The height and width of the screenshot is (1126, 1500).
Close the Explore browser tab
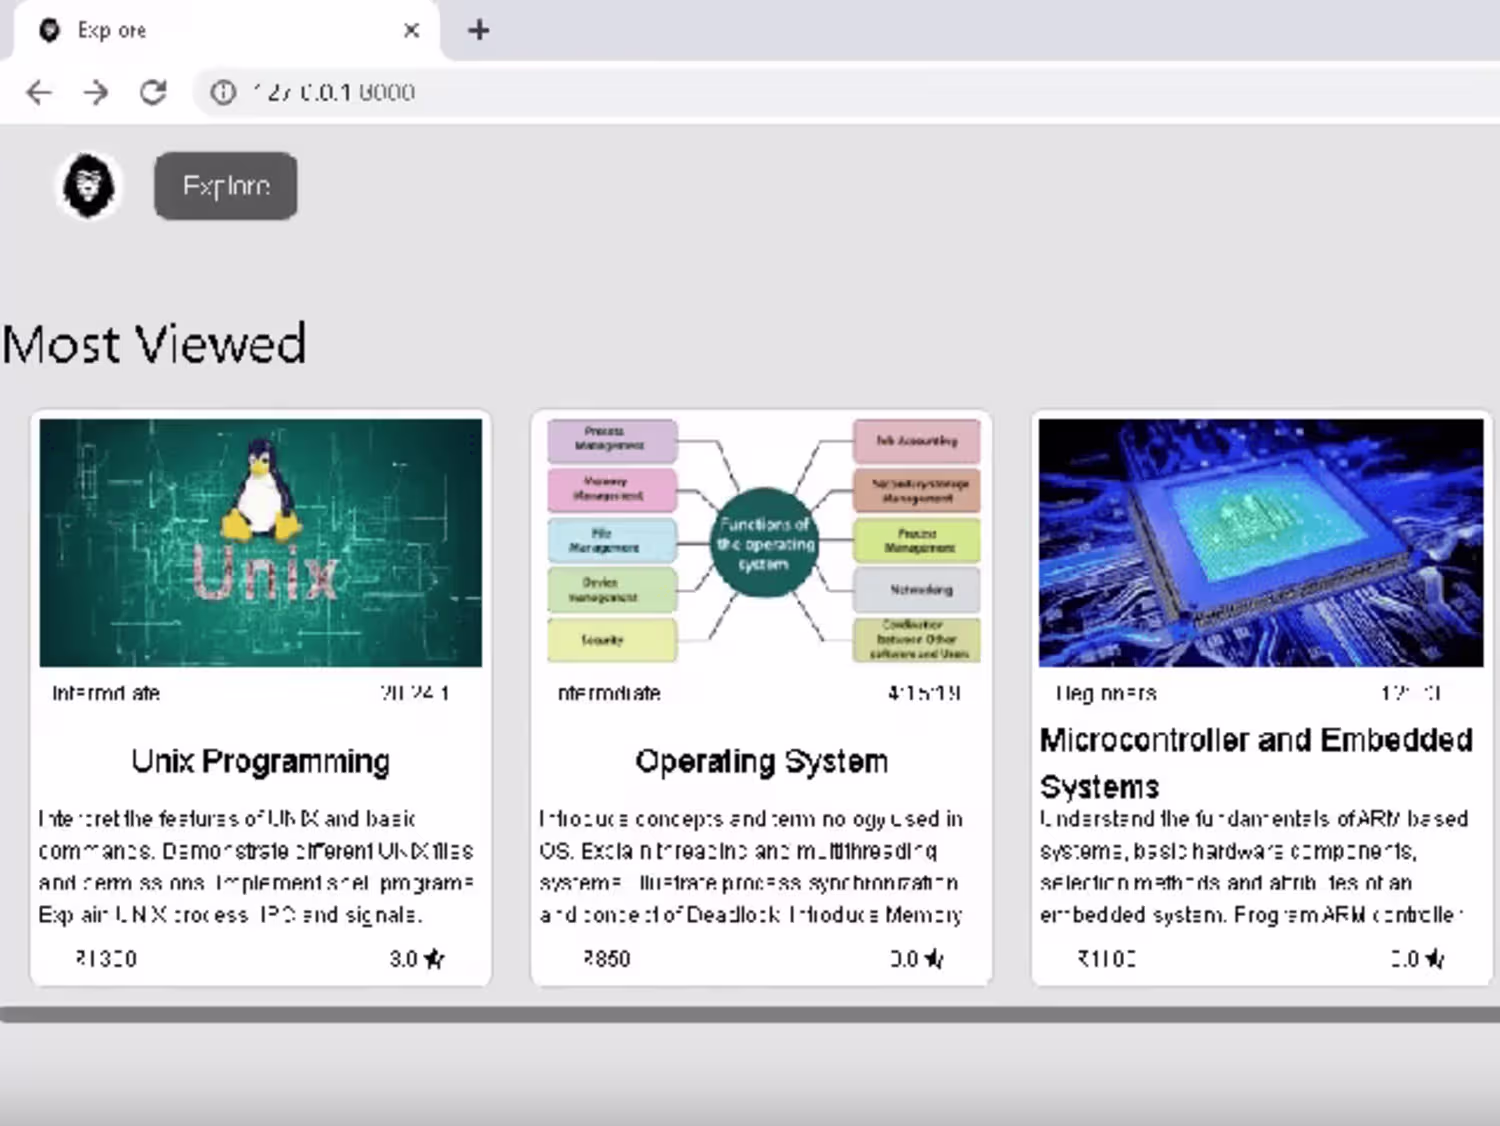pos(411,30)
